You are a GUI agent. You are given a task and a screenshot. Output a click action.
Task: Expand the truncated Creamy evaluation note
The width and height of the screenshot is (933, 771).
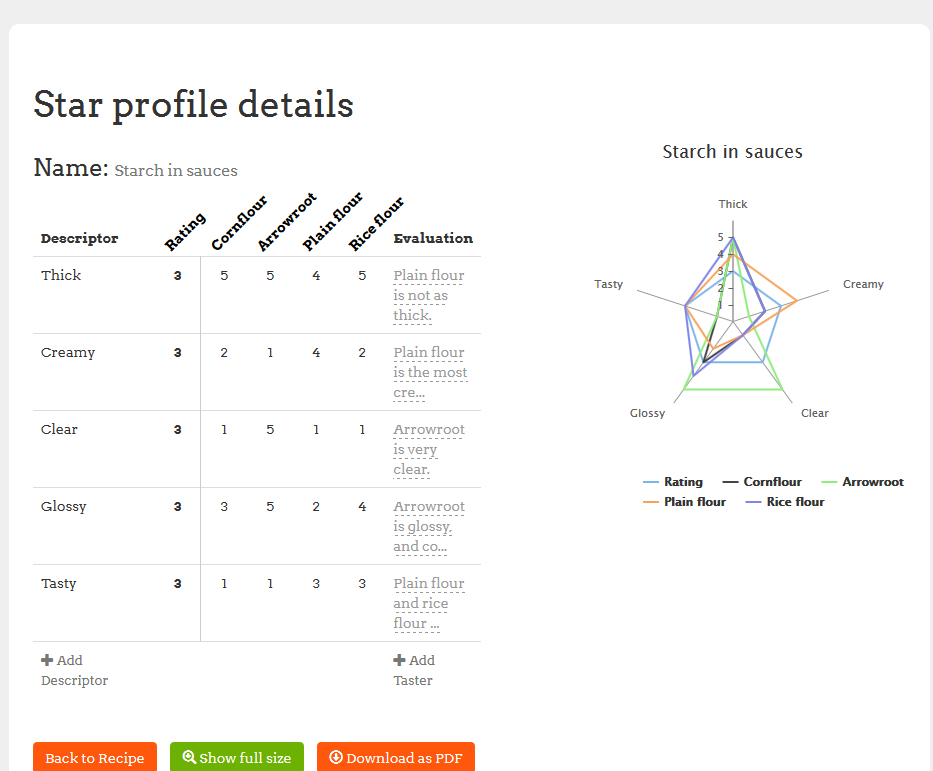[429, 372]
